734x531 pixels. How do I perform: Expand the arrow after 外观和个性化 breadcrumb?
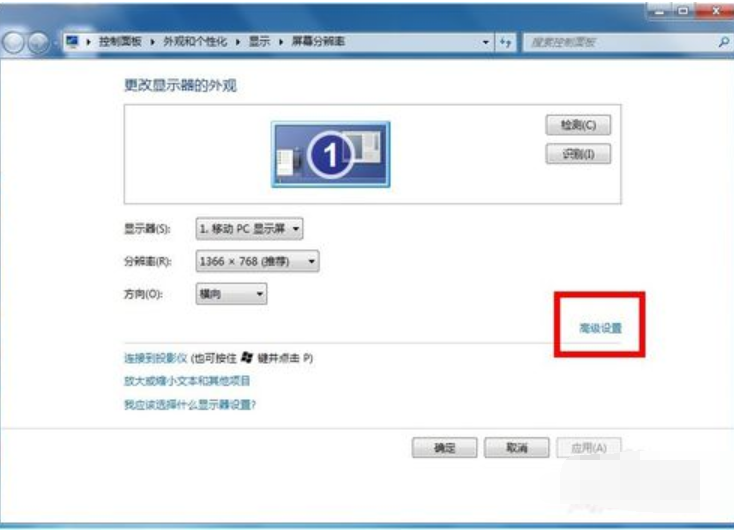[238, 42]
